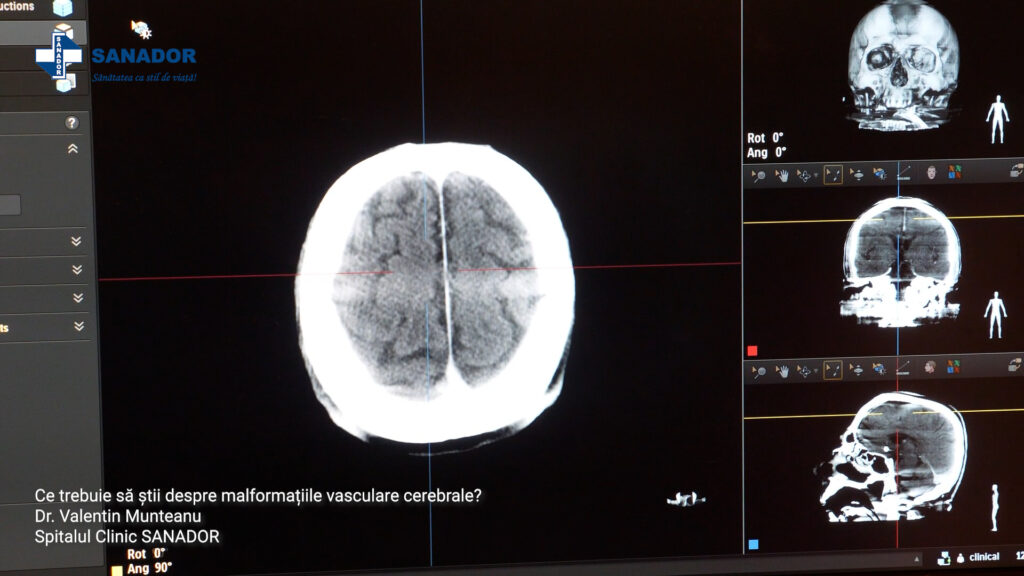Click the measure line tool in sagittal toolbar
Image resolution: width=1024 pixels, height=576 pixels.
904,369
